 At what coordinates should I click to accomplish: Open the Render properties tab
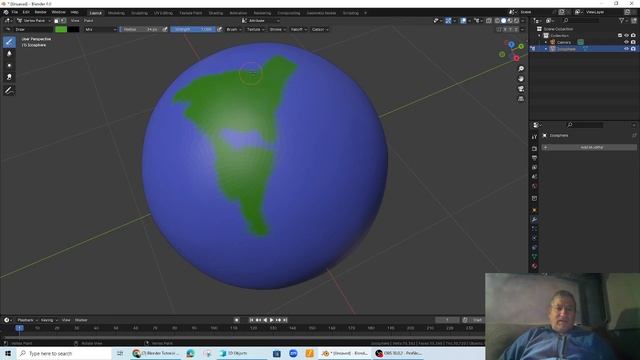tap(534, 149)
